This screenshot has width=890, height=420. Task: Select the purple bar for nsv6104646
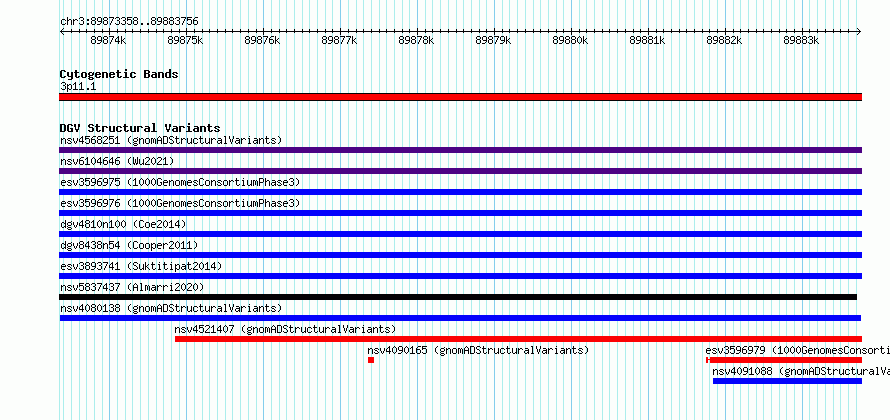pos(461,171)
